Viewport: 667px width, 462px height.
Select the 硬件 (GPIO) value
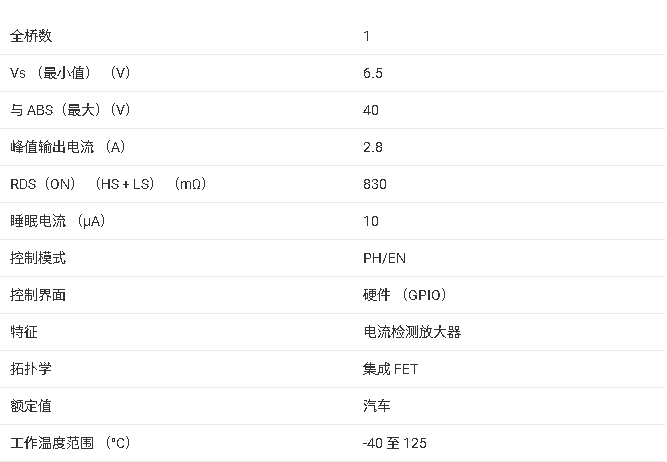(x=405, y=295)
